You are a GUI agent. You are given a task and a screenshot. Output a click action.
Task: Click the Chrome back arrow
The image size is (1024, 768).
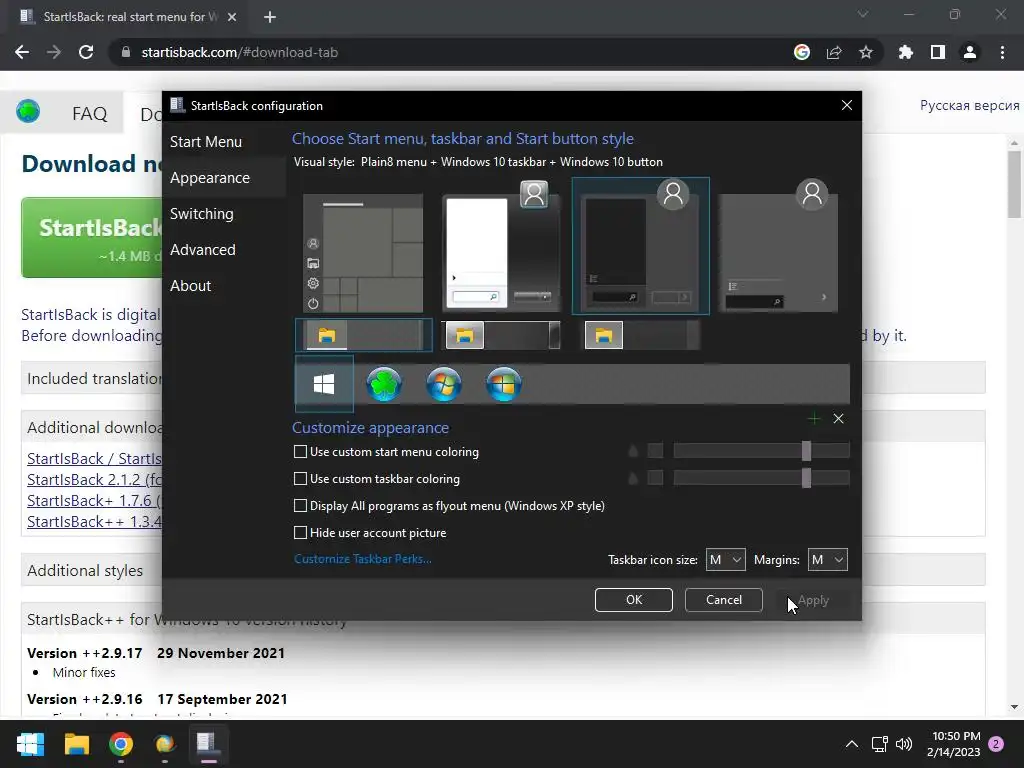22,52
